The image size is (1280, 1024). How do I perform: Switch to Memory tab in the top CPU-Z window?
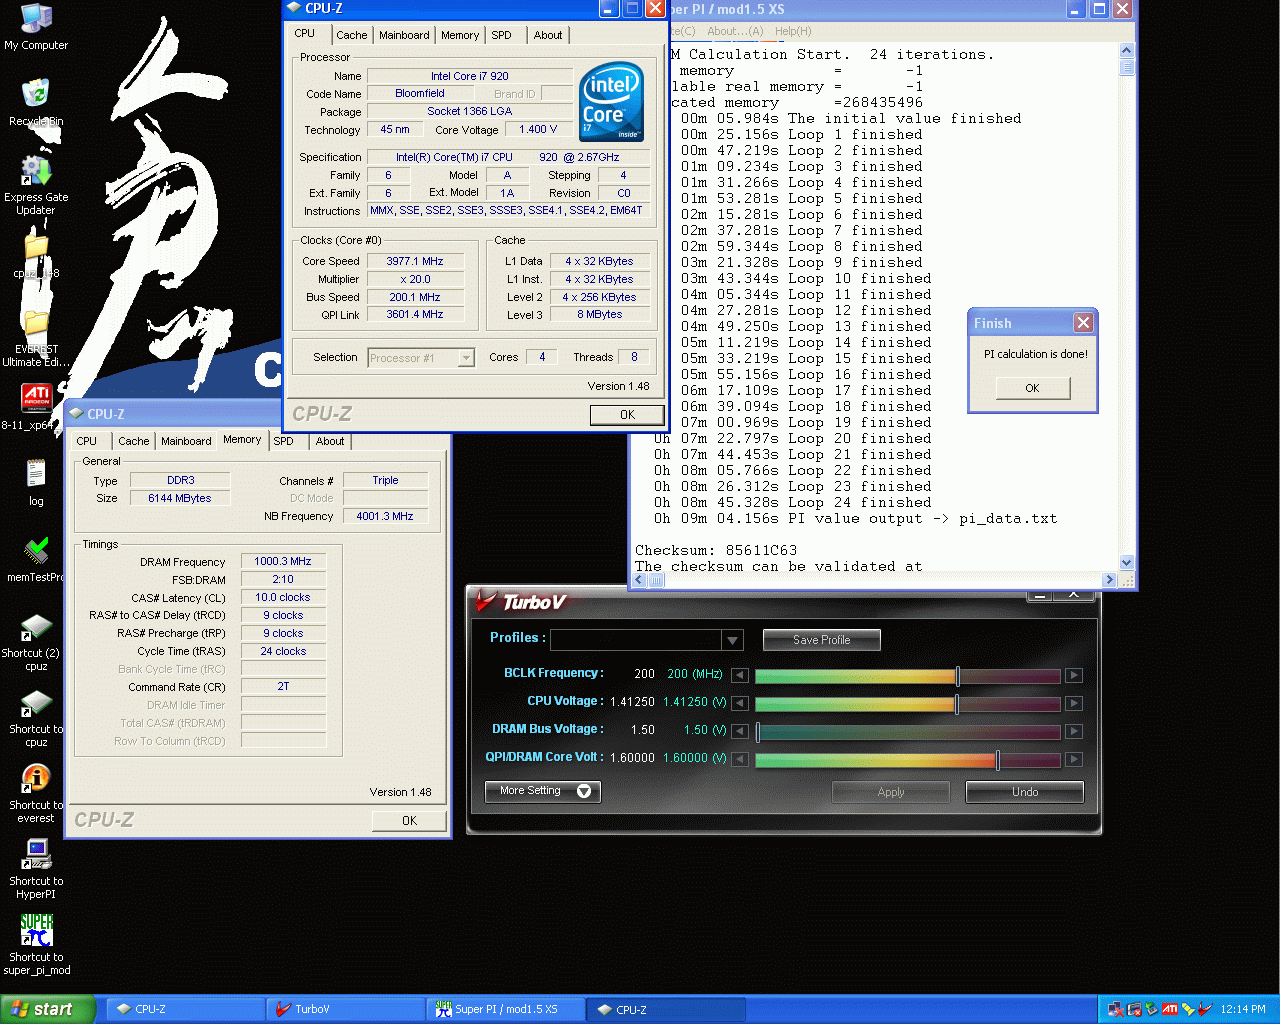click(x=460, y=35)
